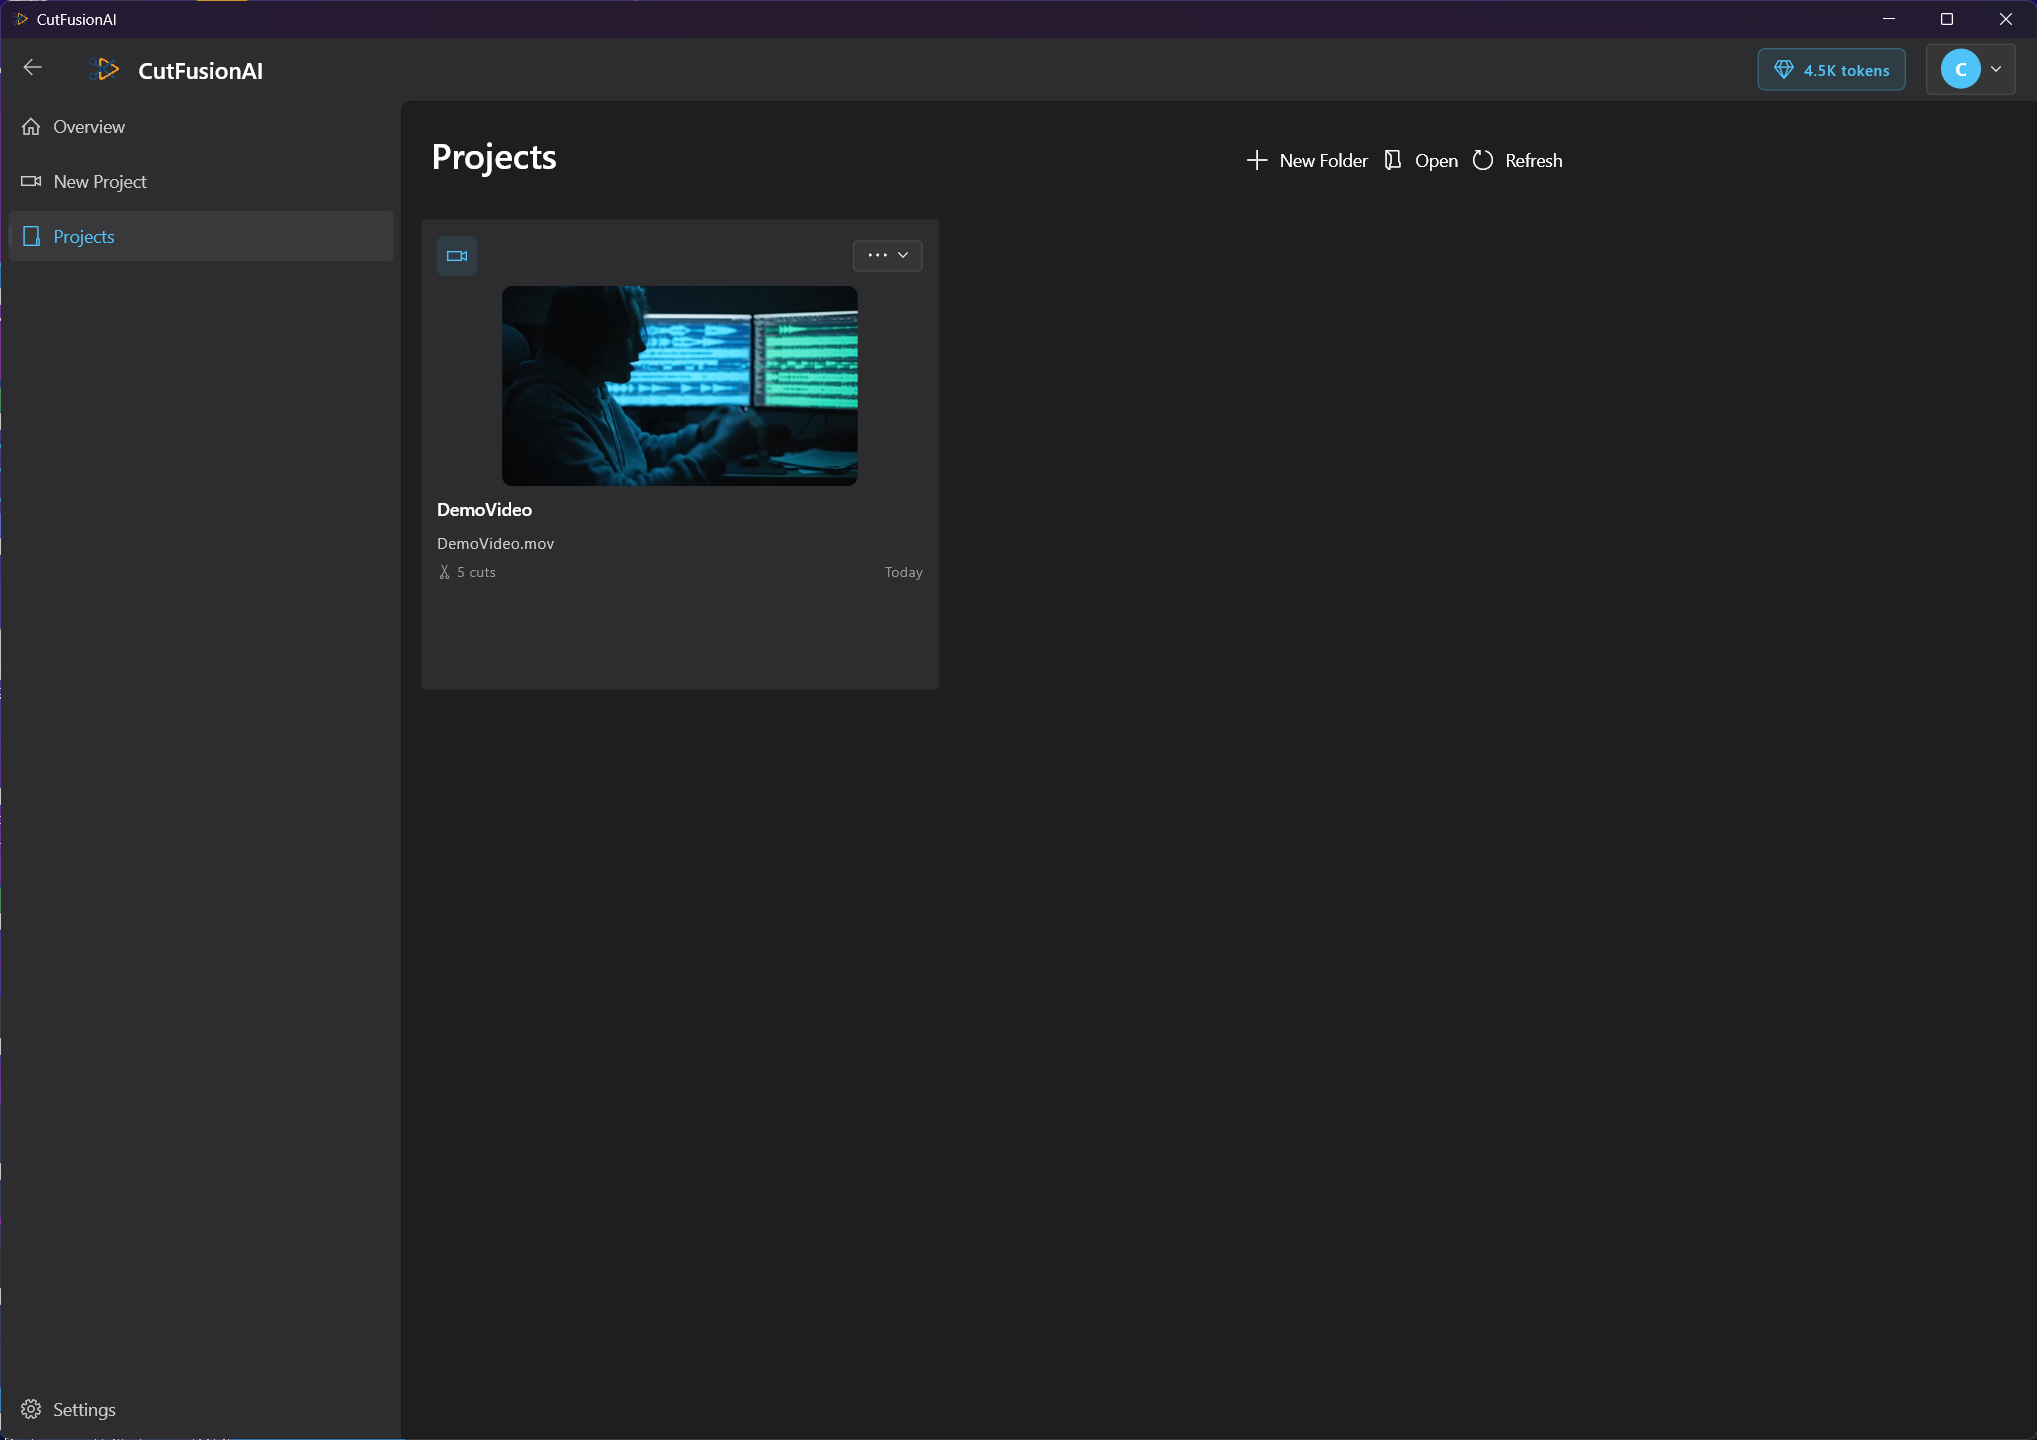
Task: Click the plus icon for New Folder
Action: click(x=1257, y=160)
